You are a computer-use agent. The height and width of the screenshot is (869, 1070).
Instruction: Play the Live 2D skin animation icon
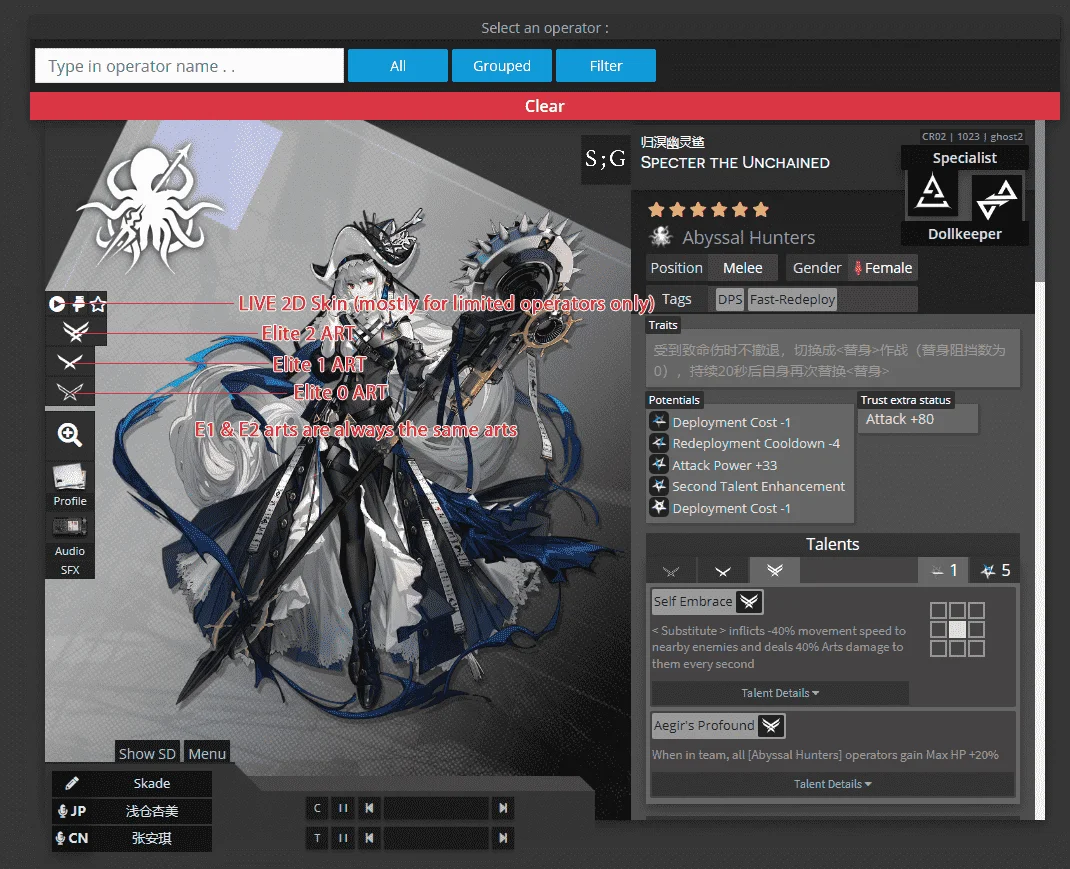point(57,304)
